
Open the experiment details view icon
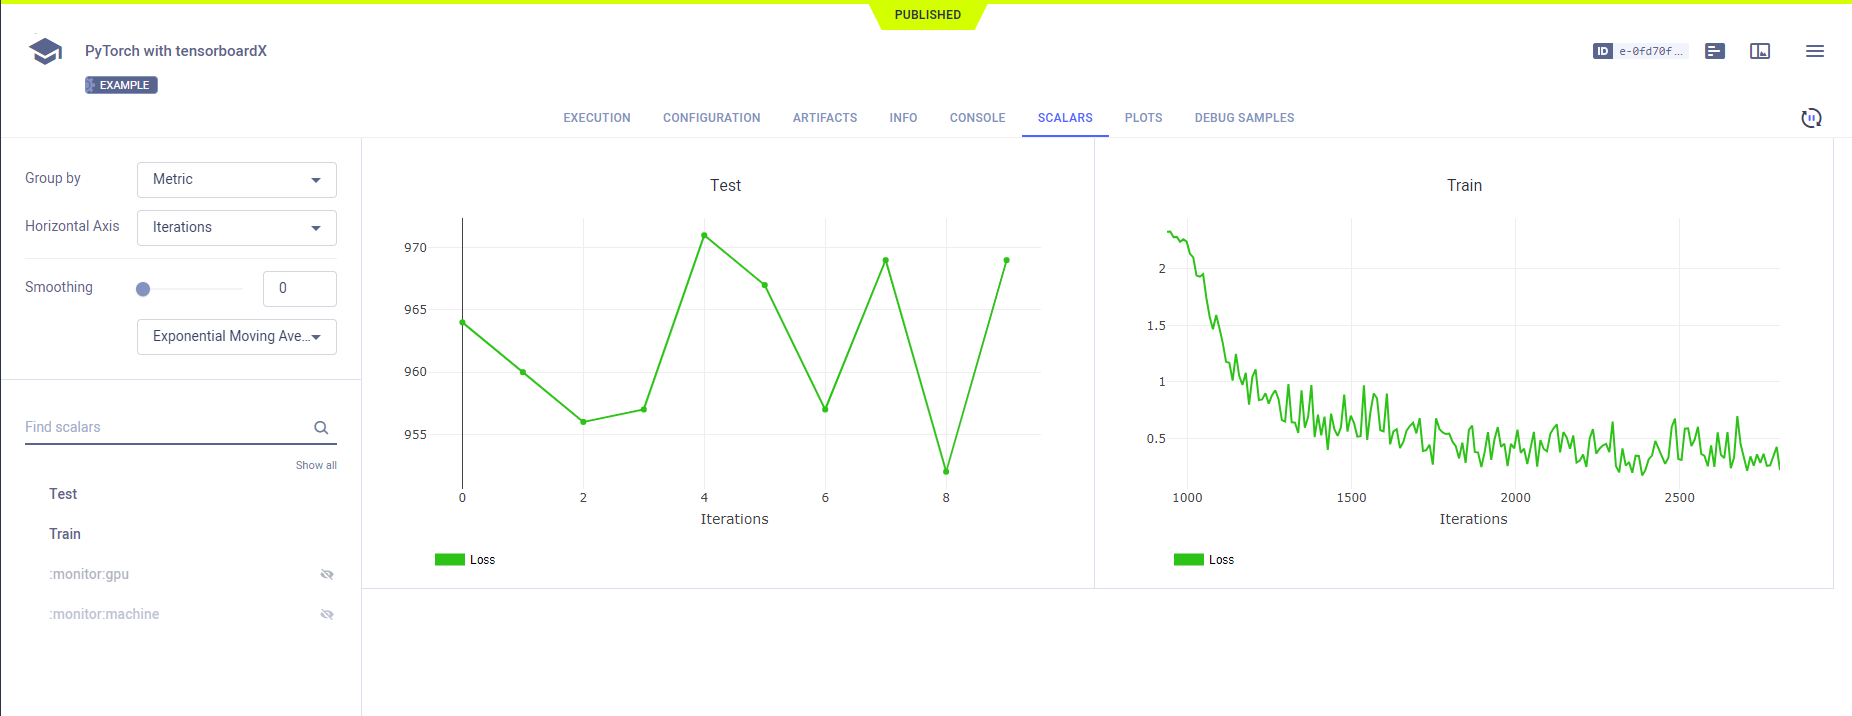coord(1715,51)
